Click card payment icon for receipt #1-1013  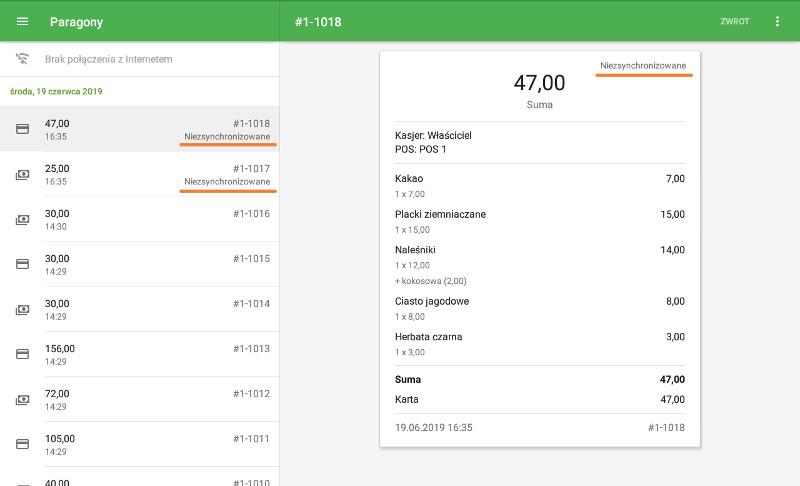pos(22,354)
